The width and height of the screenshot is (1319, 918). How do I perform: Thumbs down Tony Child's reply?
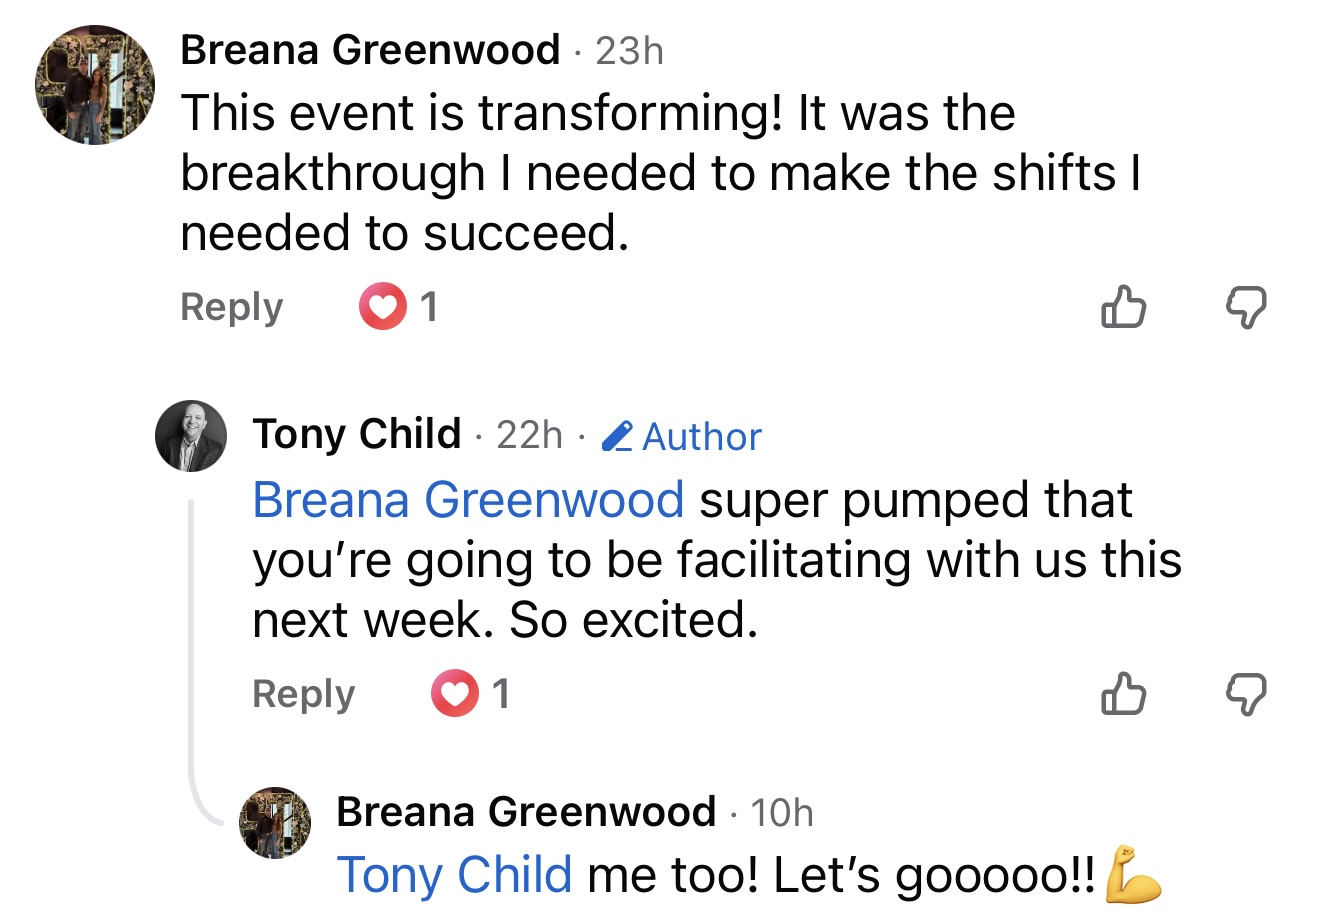(1246, 693)
